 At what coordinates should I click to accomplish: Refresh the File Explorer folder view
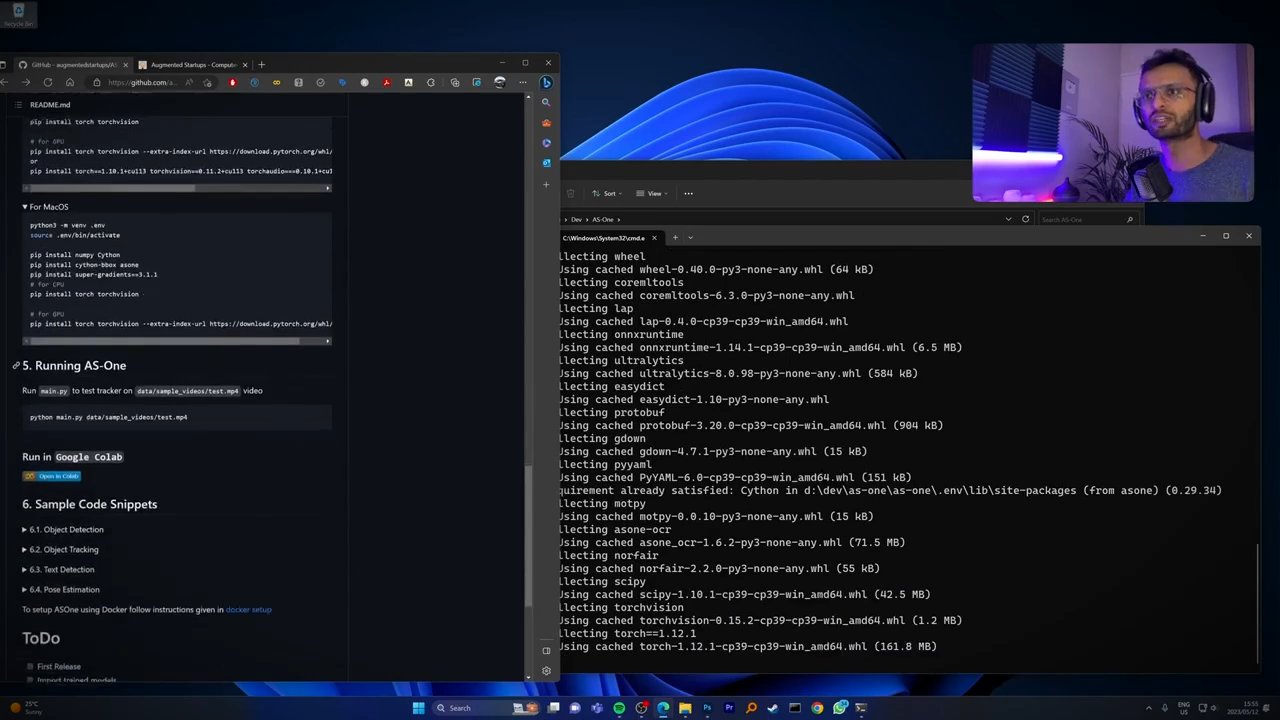1025,219
